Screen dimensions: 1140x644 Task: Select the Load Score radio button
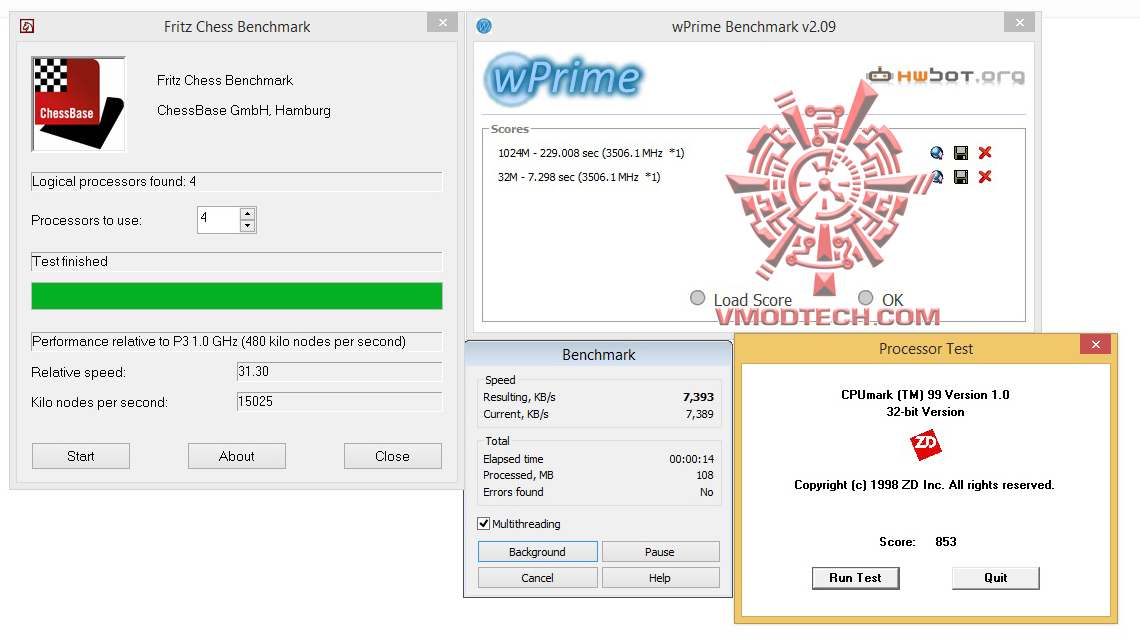(697, 298)
